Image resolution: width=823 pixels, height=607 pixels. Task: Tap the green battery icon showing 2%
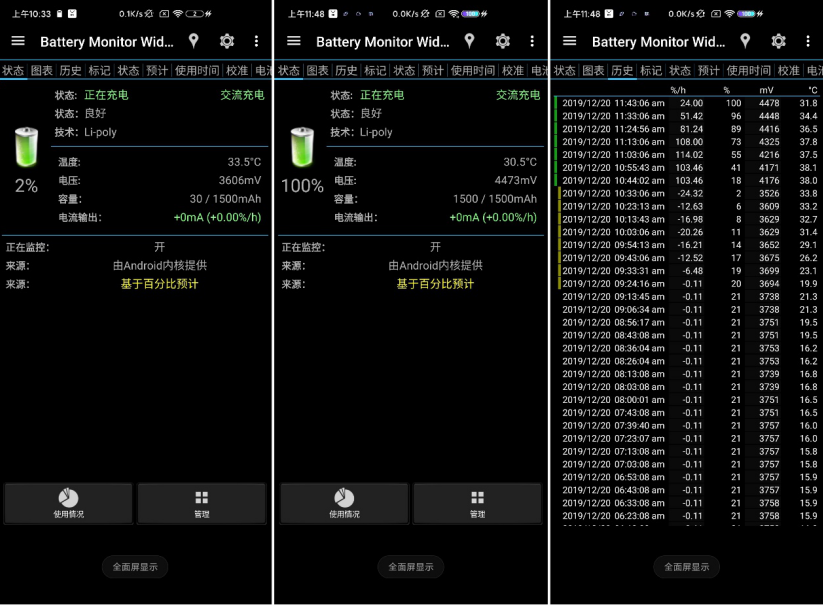coord(26,147)
